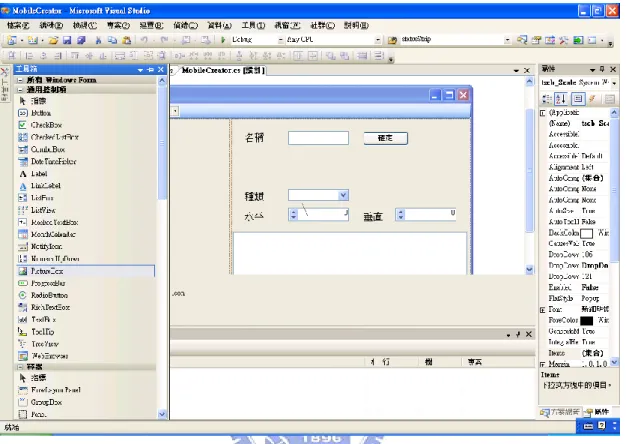The image size is (626, 444).
Task: Click the 確定 button on the form
Action: click(x=386, y=138)
